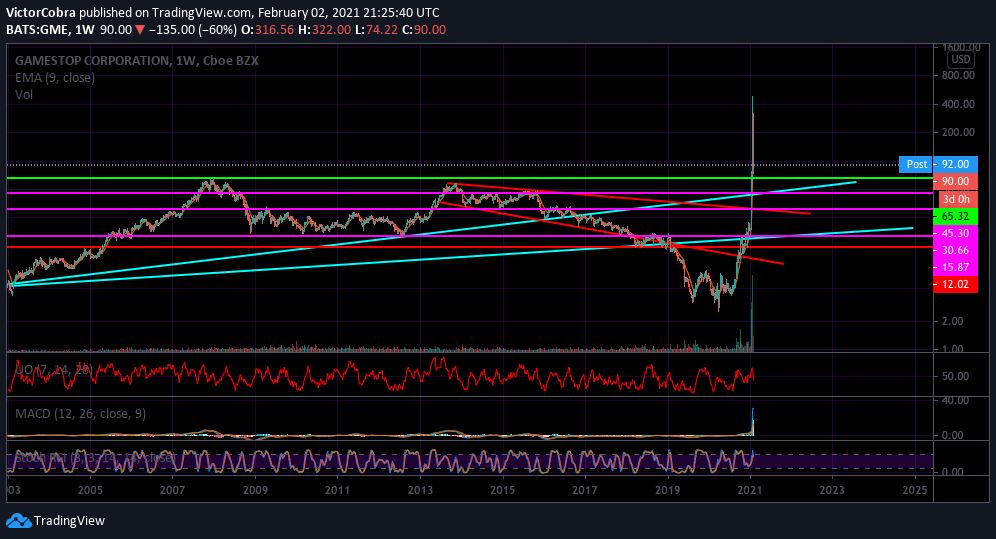This screenshot has height=539, width=996.
Task: Select the red 90.00 price label
Action: 955,182
